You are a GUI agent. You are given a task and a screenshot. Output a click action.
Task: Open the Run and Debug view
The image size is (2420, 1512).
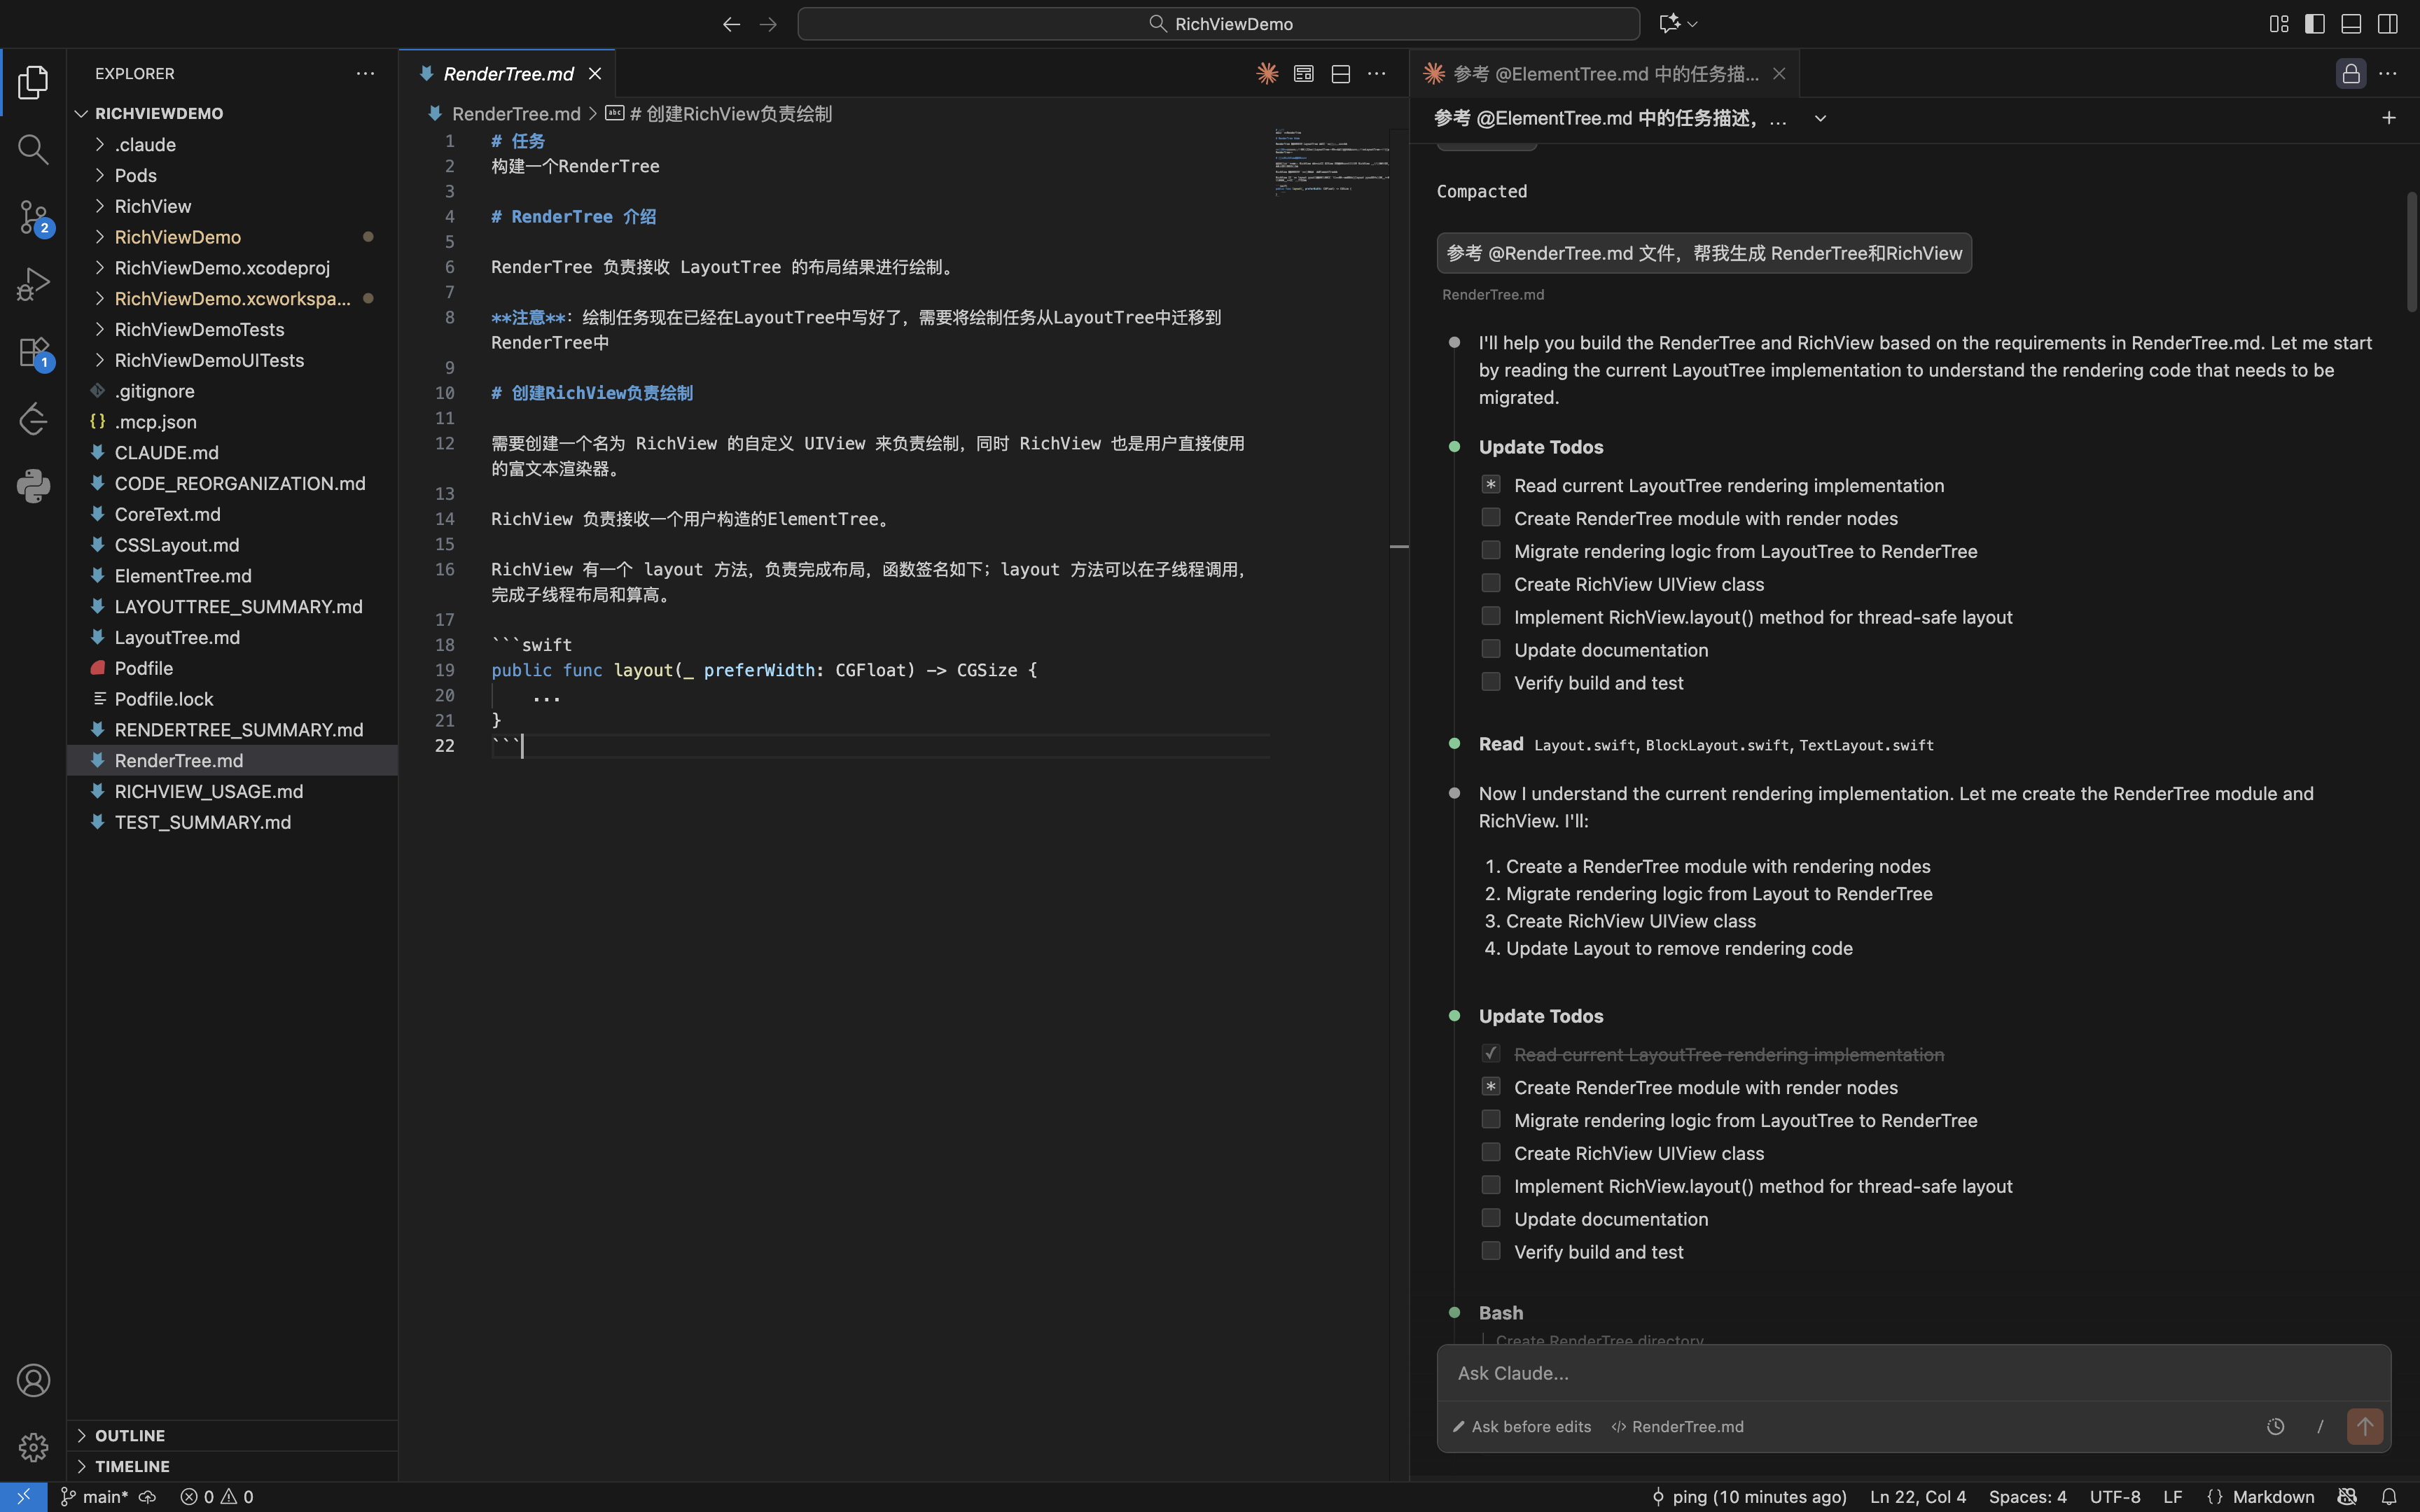tap(33, 284)
